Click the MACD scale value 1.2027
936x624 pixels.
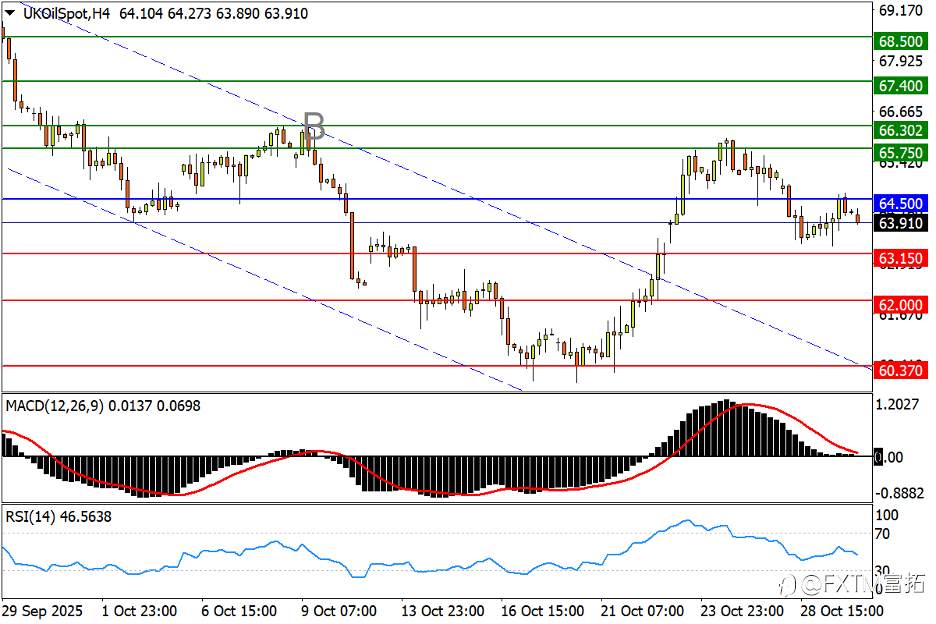tap(897, 404)
